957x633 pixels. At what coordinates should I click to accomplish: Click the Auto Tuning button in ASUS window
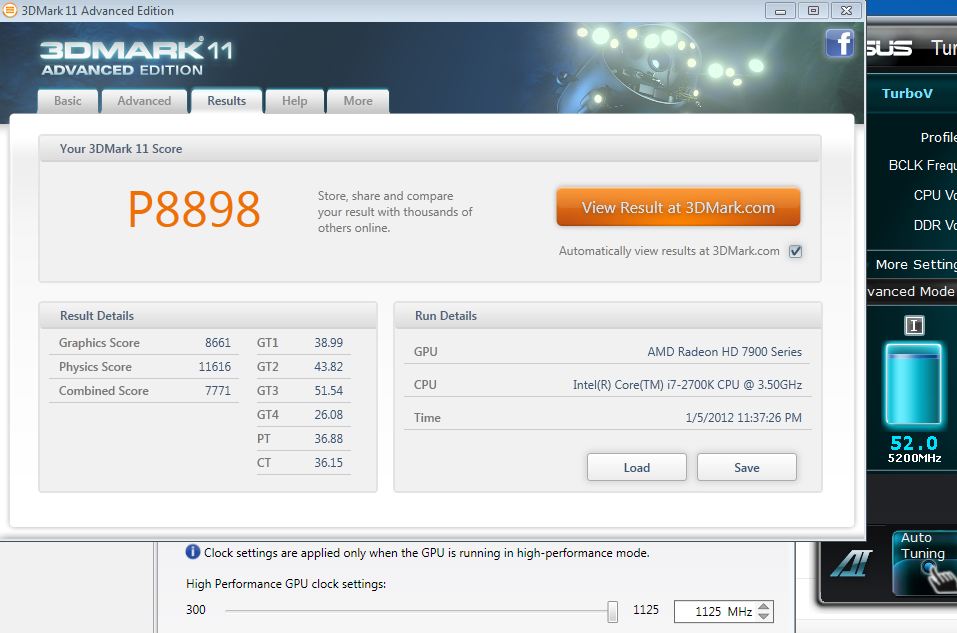[924, 562]
